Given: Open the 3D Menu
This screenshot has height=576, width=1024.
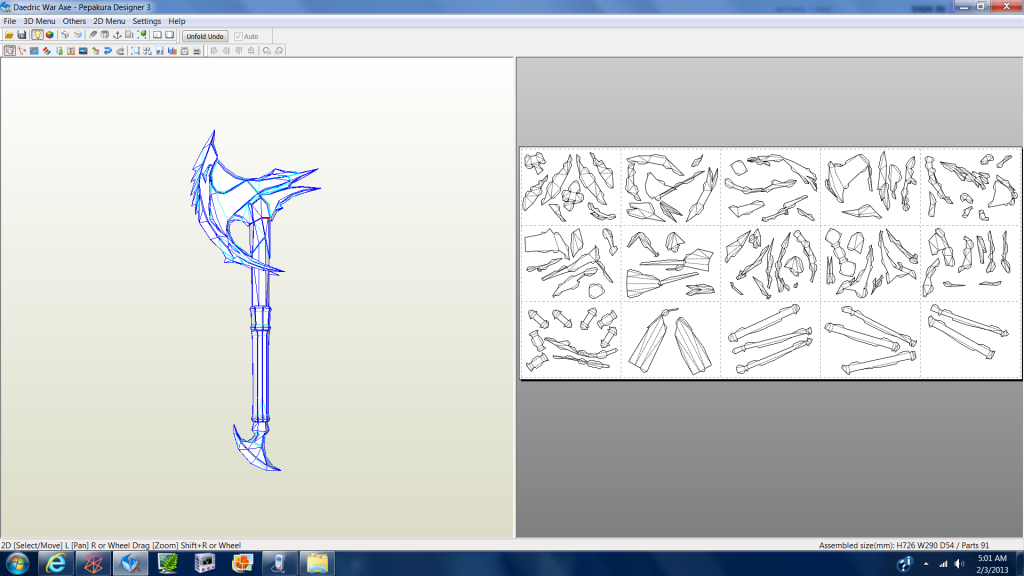Looking at the screenshot, I should (x=39, y=21).
